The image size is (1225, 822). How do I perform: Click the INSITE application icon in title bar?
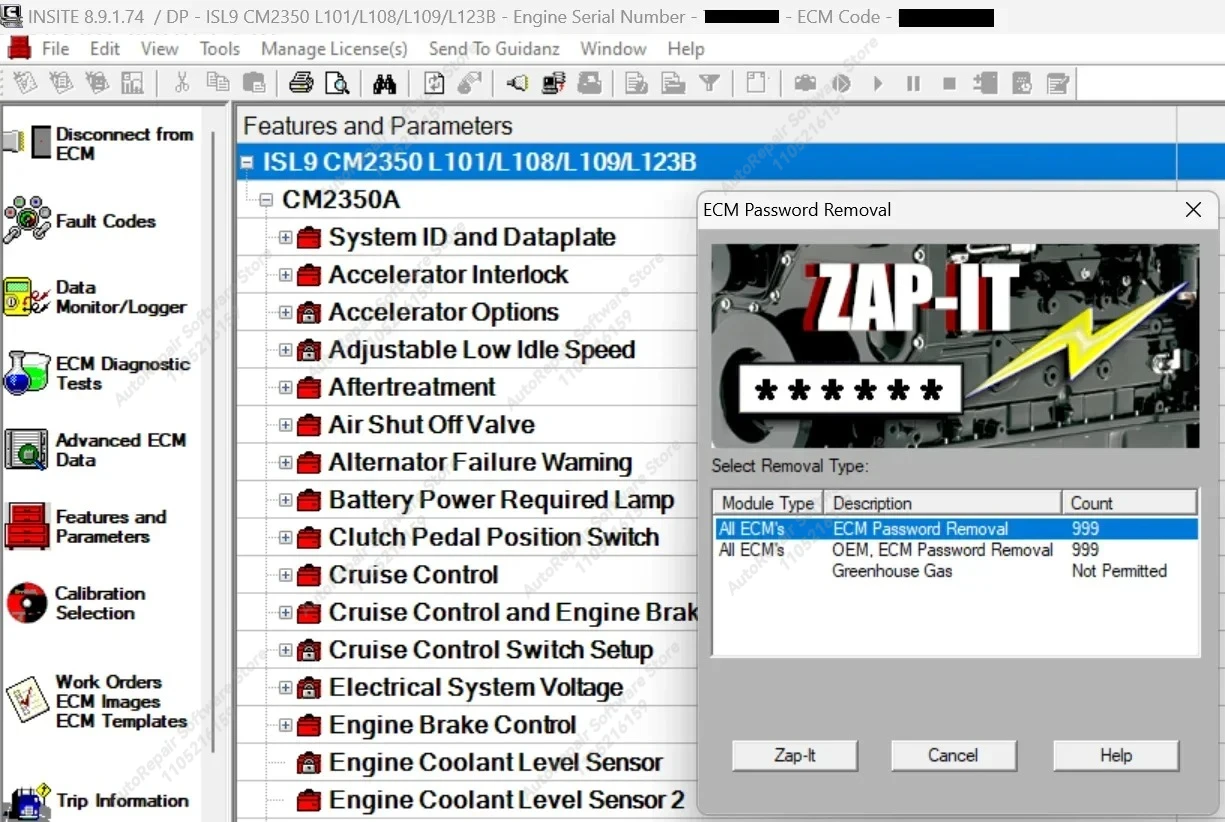[12, 15]
